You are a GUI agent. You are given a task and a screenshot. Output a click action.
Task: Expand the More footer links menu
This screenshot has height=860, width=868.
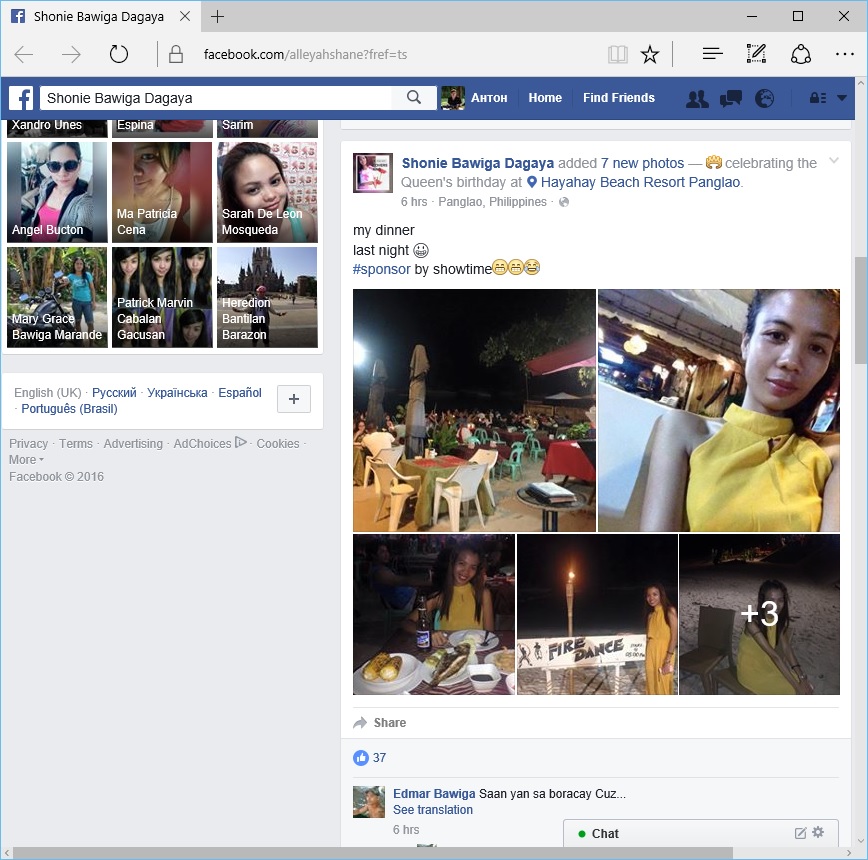tap(26, 460)
